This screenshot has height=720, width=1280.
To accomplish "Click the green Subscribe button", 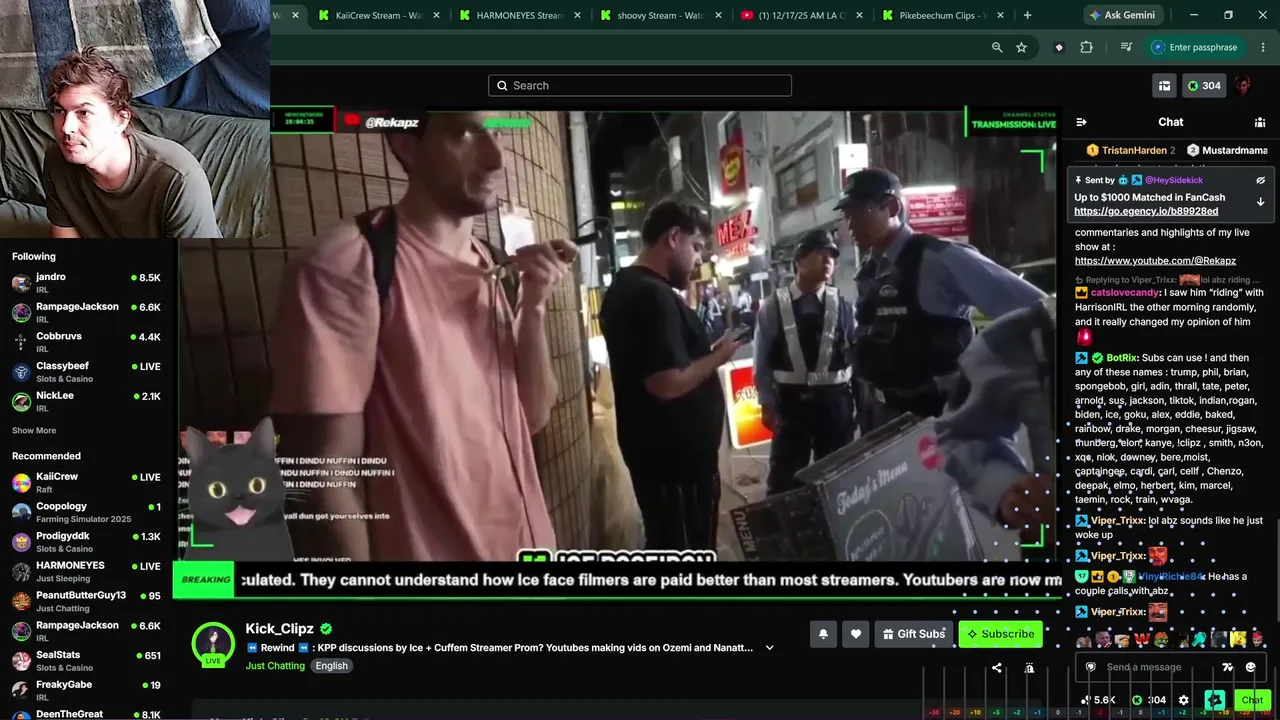I will [x=1000, y=634].
